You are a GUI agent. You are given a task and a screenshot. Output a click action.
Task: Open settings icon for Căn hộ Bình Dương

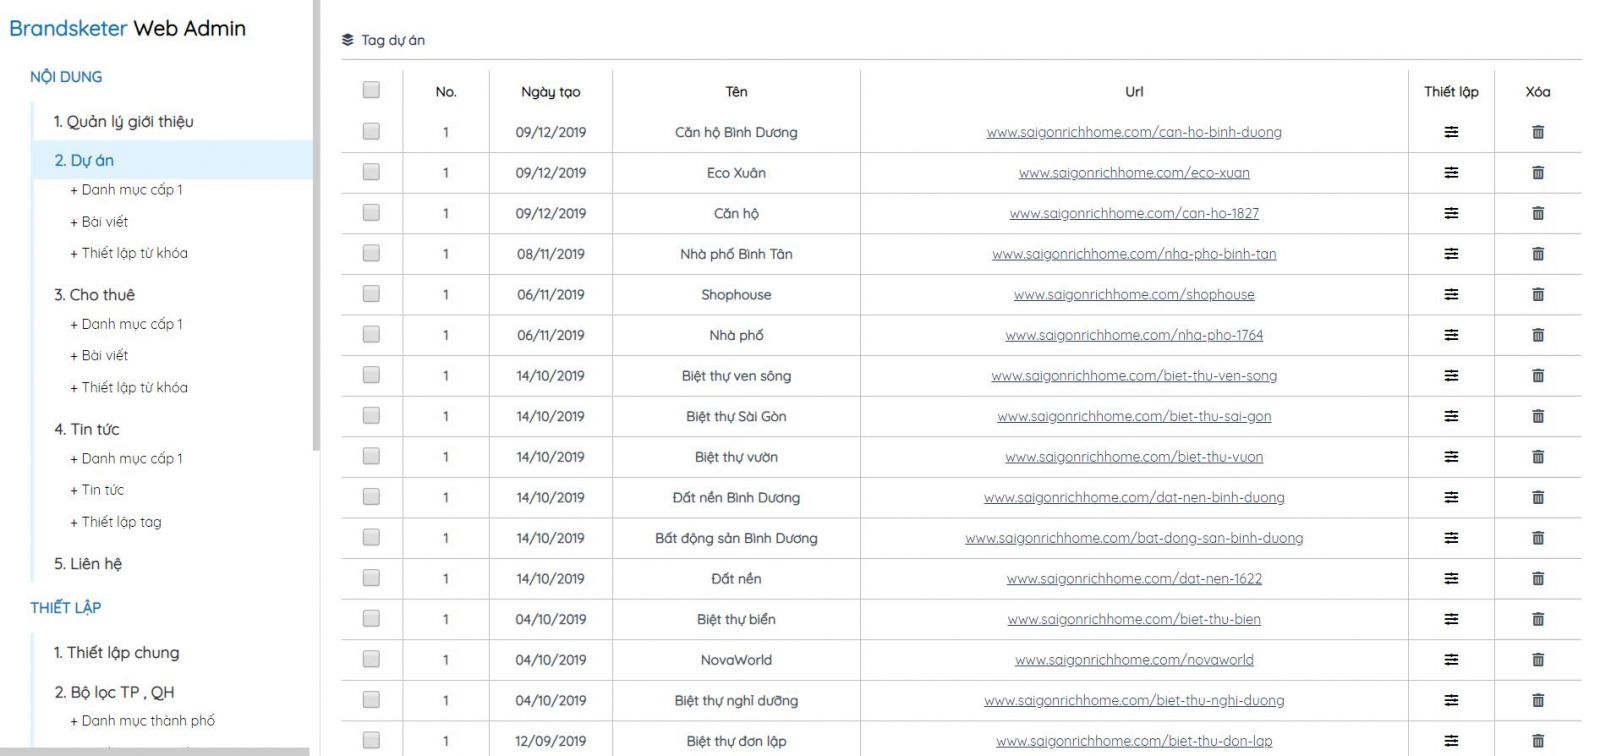tap(1451, 132)
